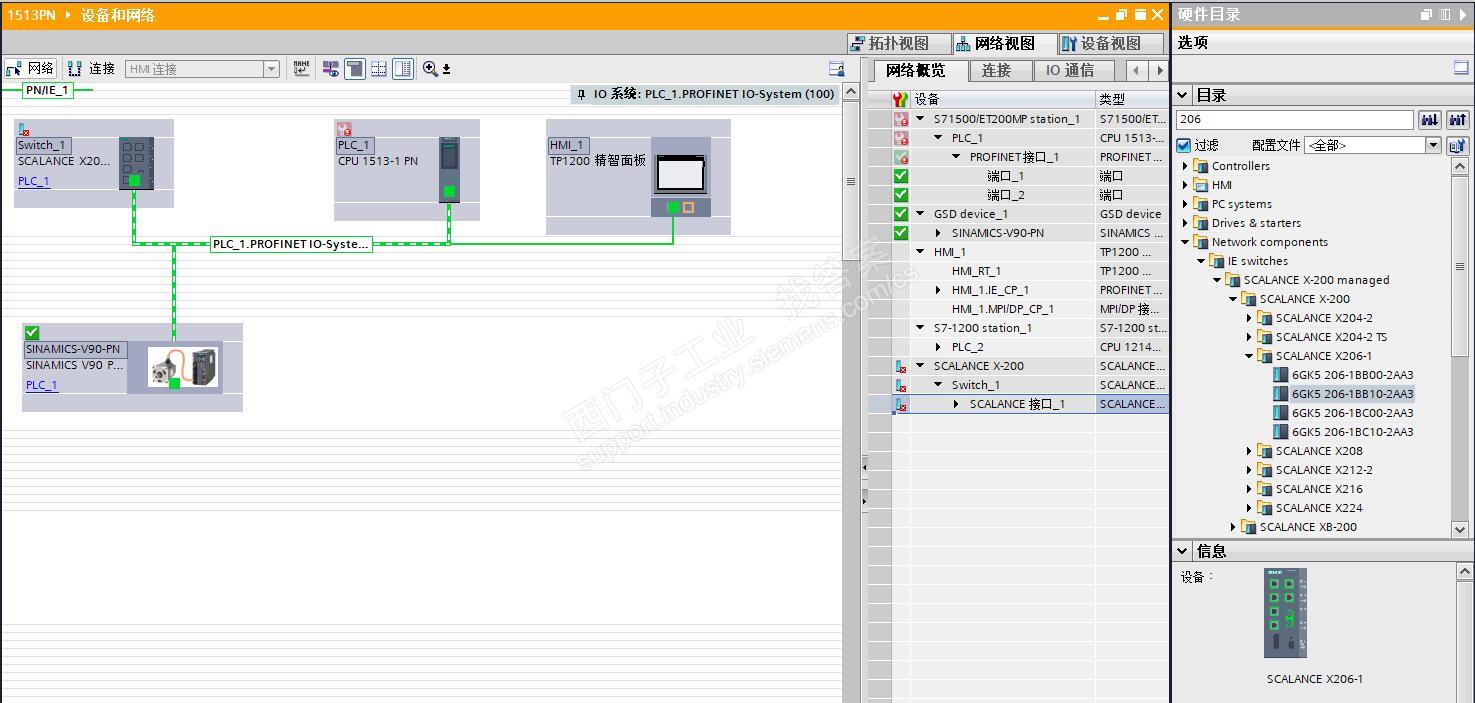Click the SCALANCE X206-1 device preview image
This screenshot has height=703, width=1475.
pos(1285,613)
